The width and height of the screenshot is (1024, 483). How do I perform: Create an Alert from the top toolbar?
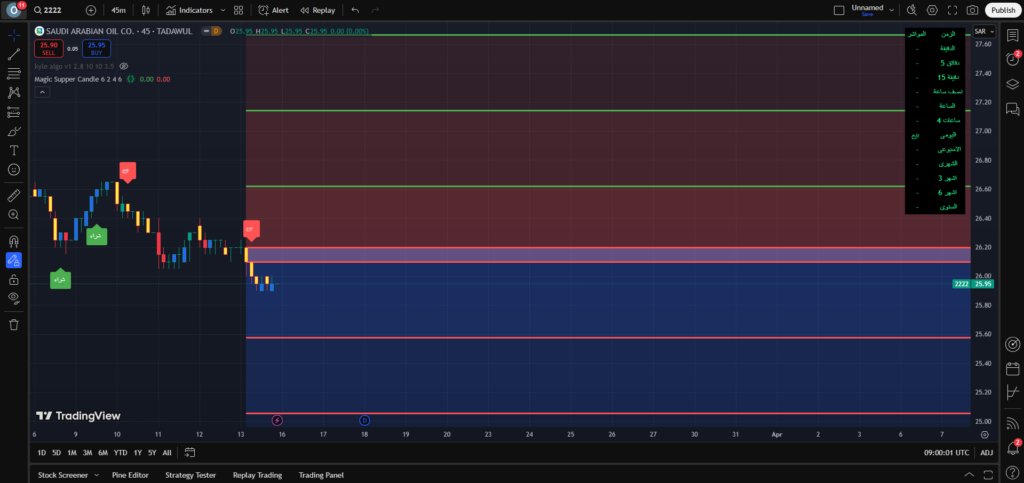(273, 10)
